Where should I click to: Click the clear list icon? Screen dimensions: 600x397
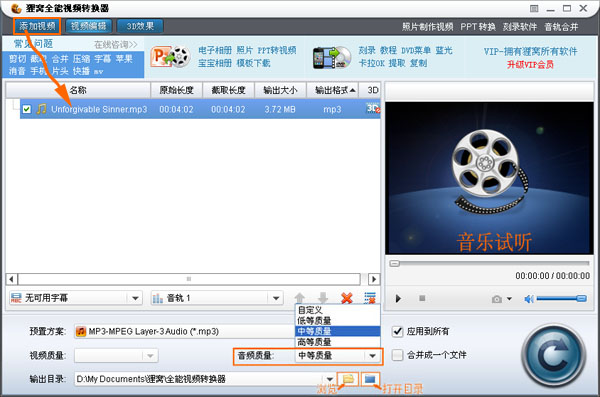coord(370,297)
